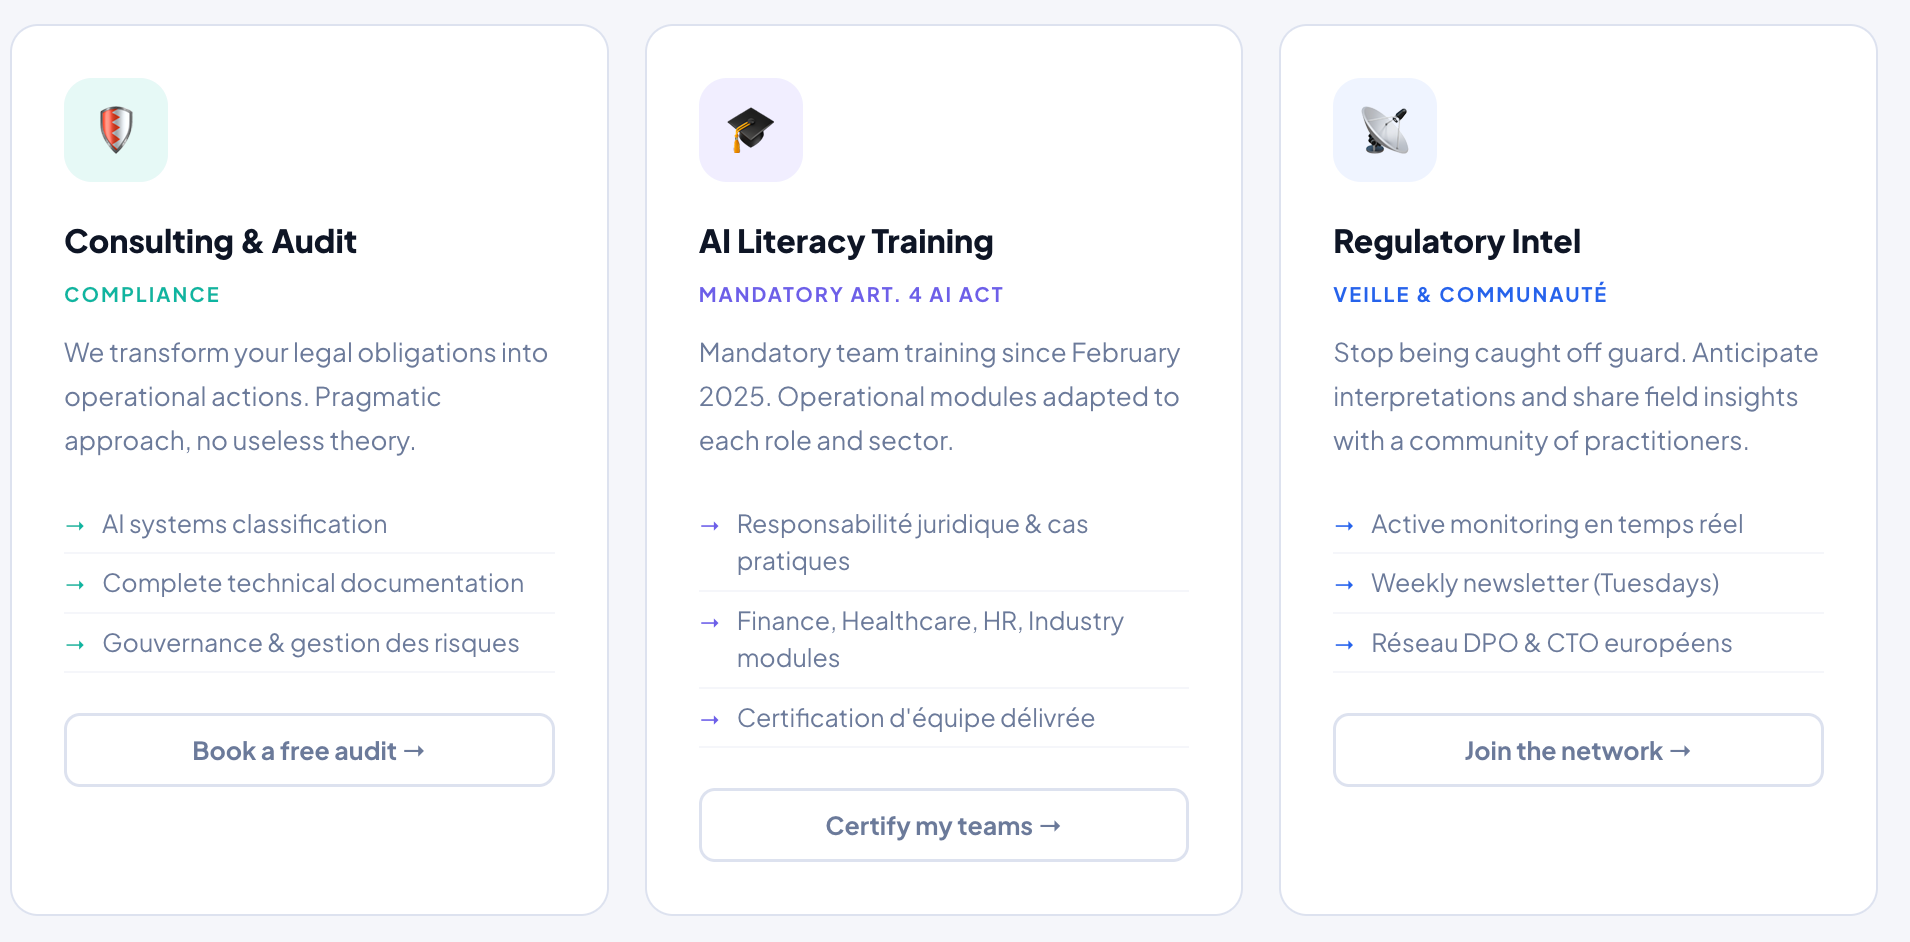The image size is (1910, 942).
Task: Select the AI Literacy Training heading
Action: tap(846, 242)
